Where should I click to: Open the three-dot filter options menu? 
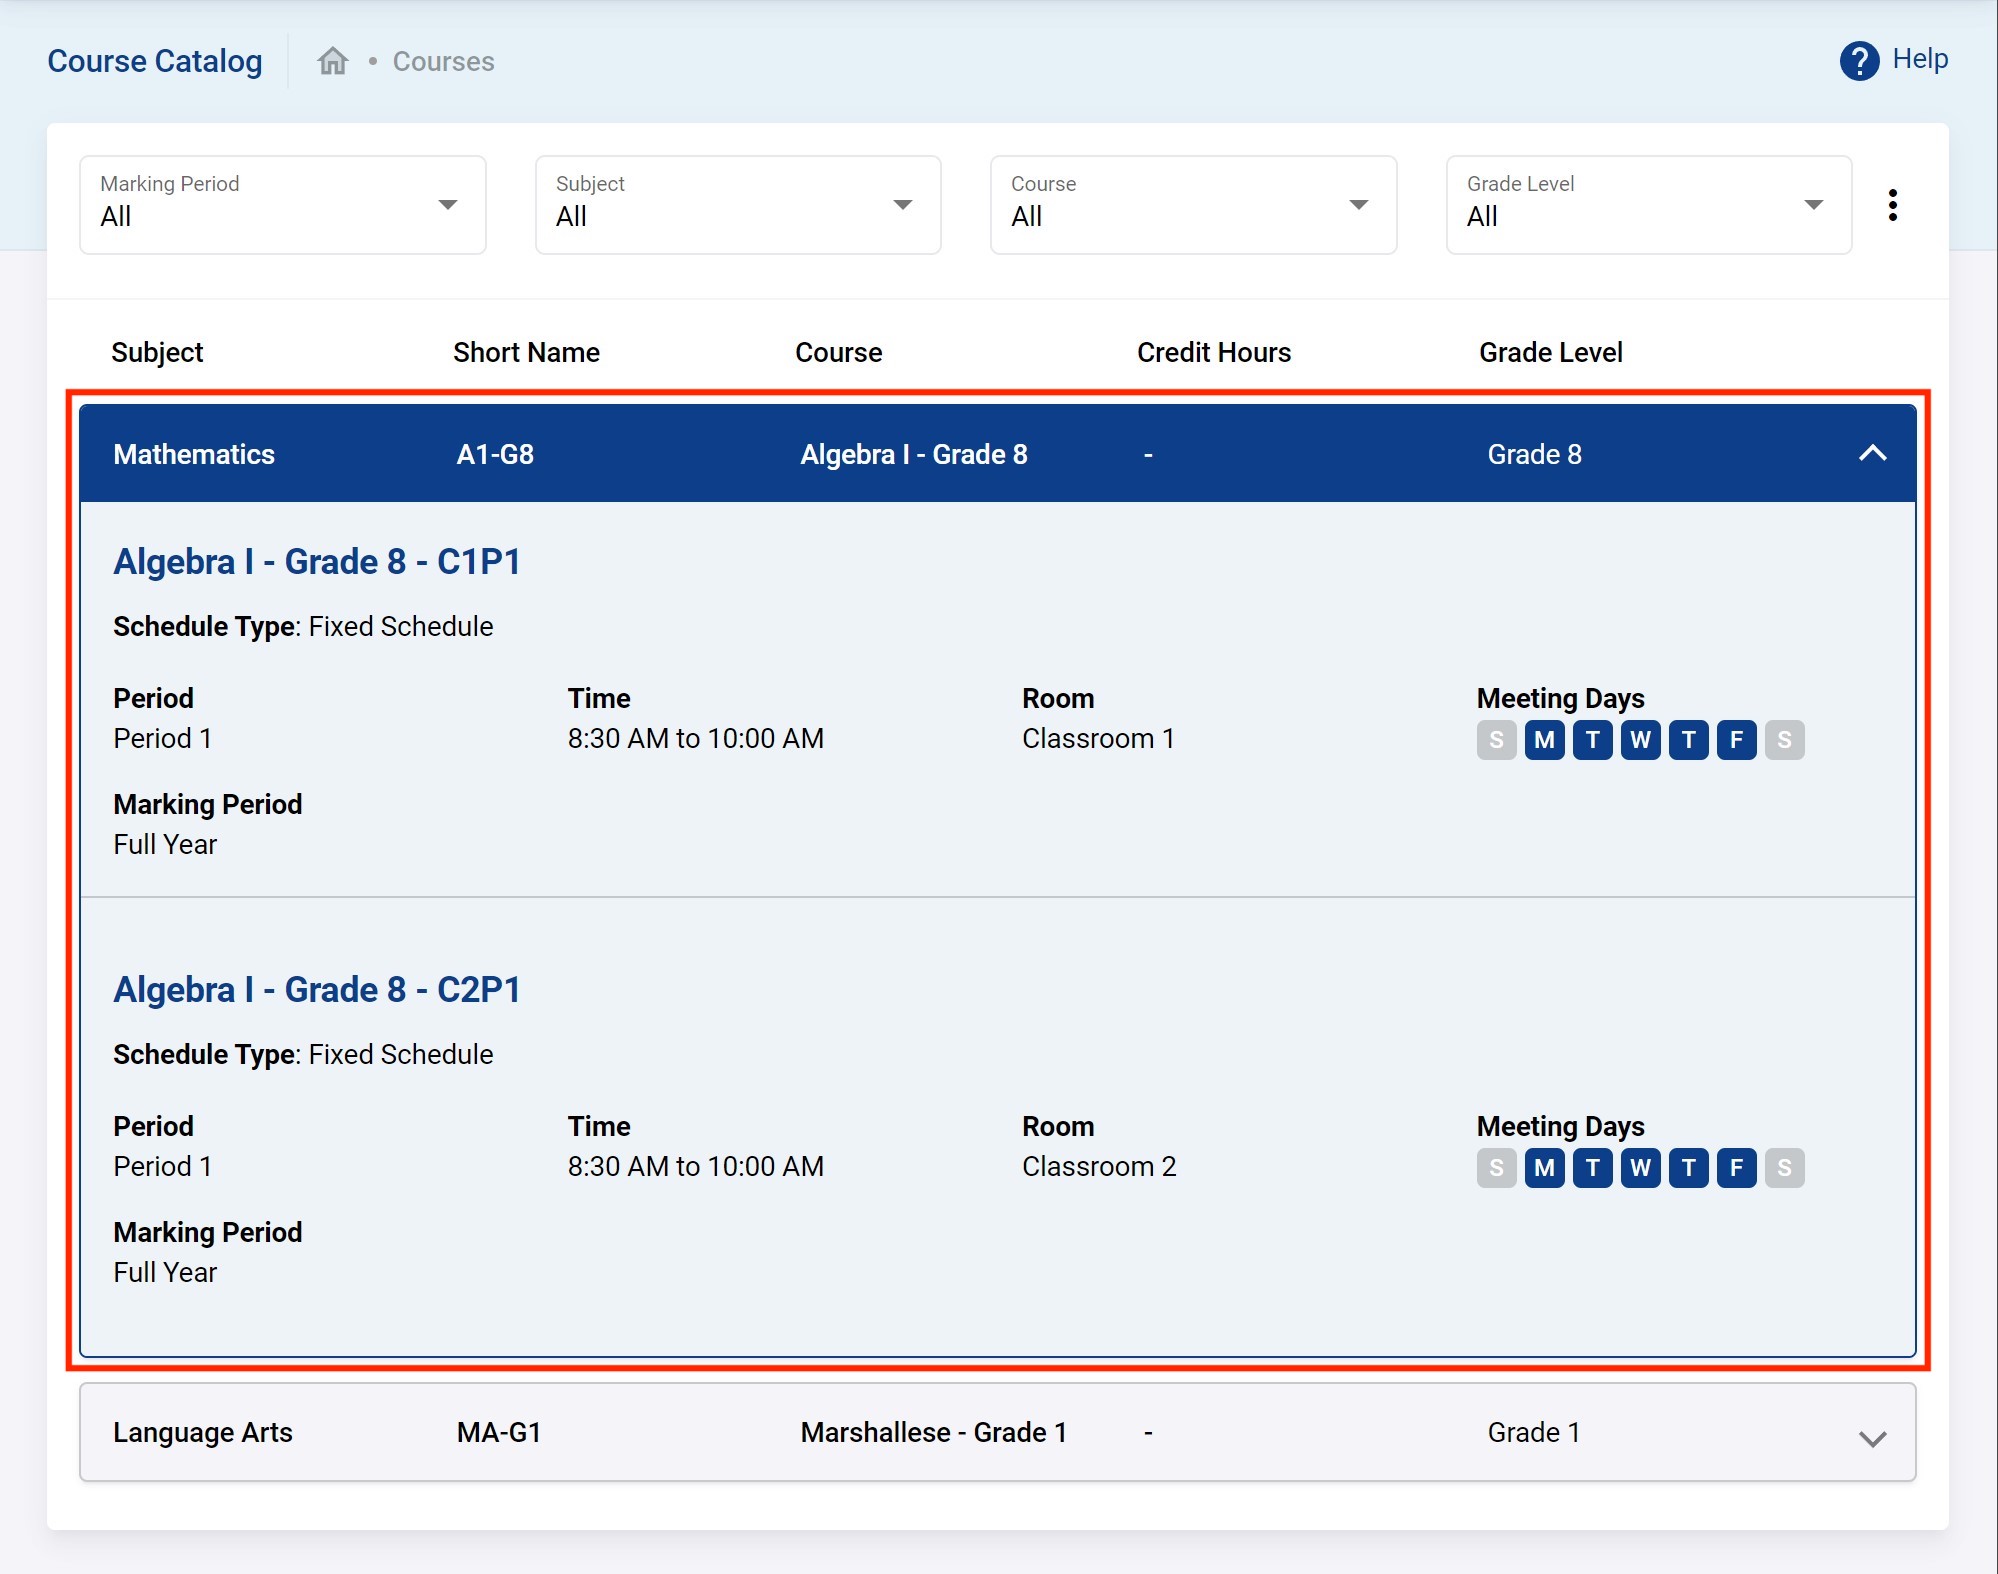click(1892, 205)
